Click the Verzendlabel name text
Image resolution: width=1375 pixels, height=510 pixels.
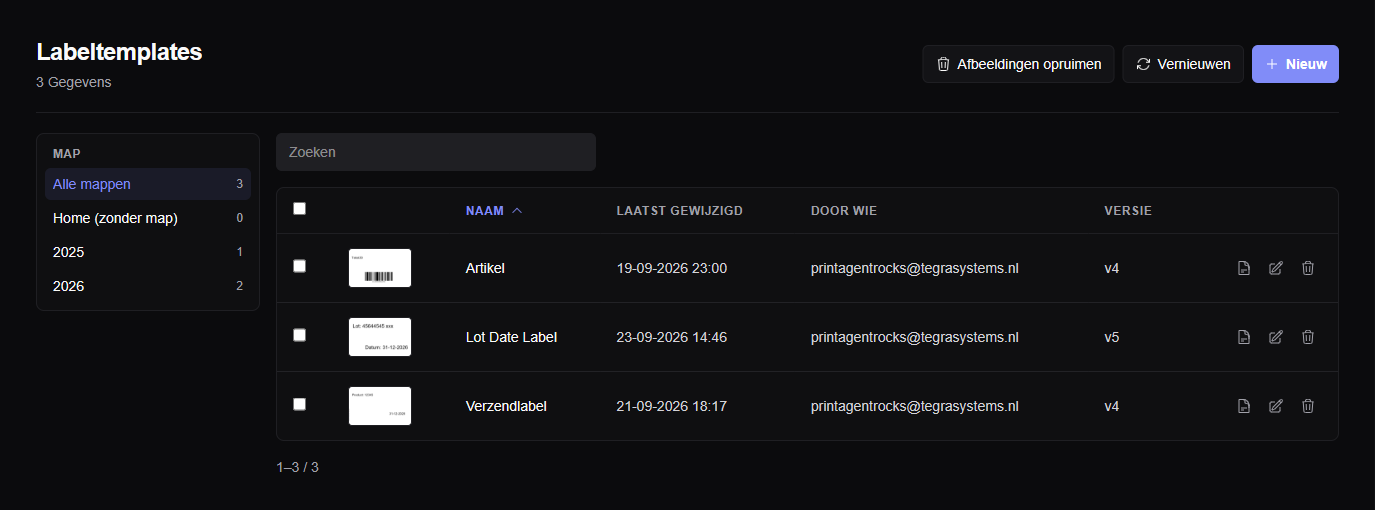[x=506, y=406]
